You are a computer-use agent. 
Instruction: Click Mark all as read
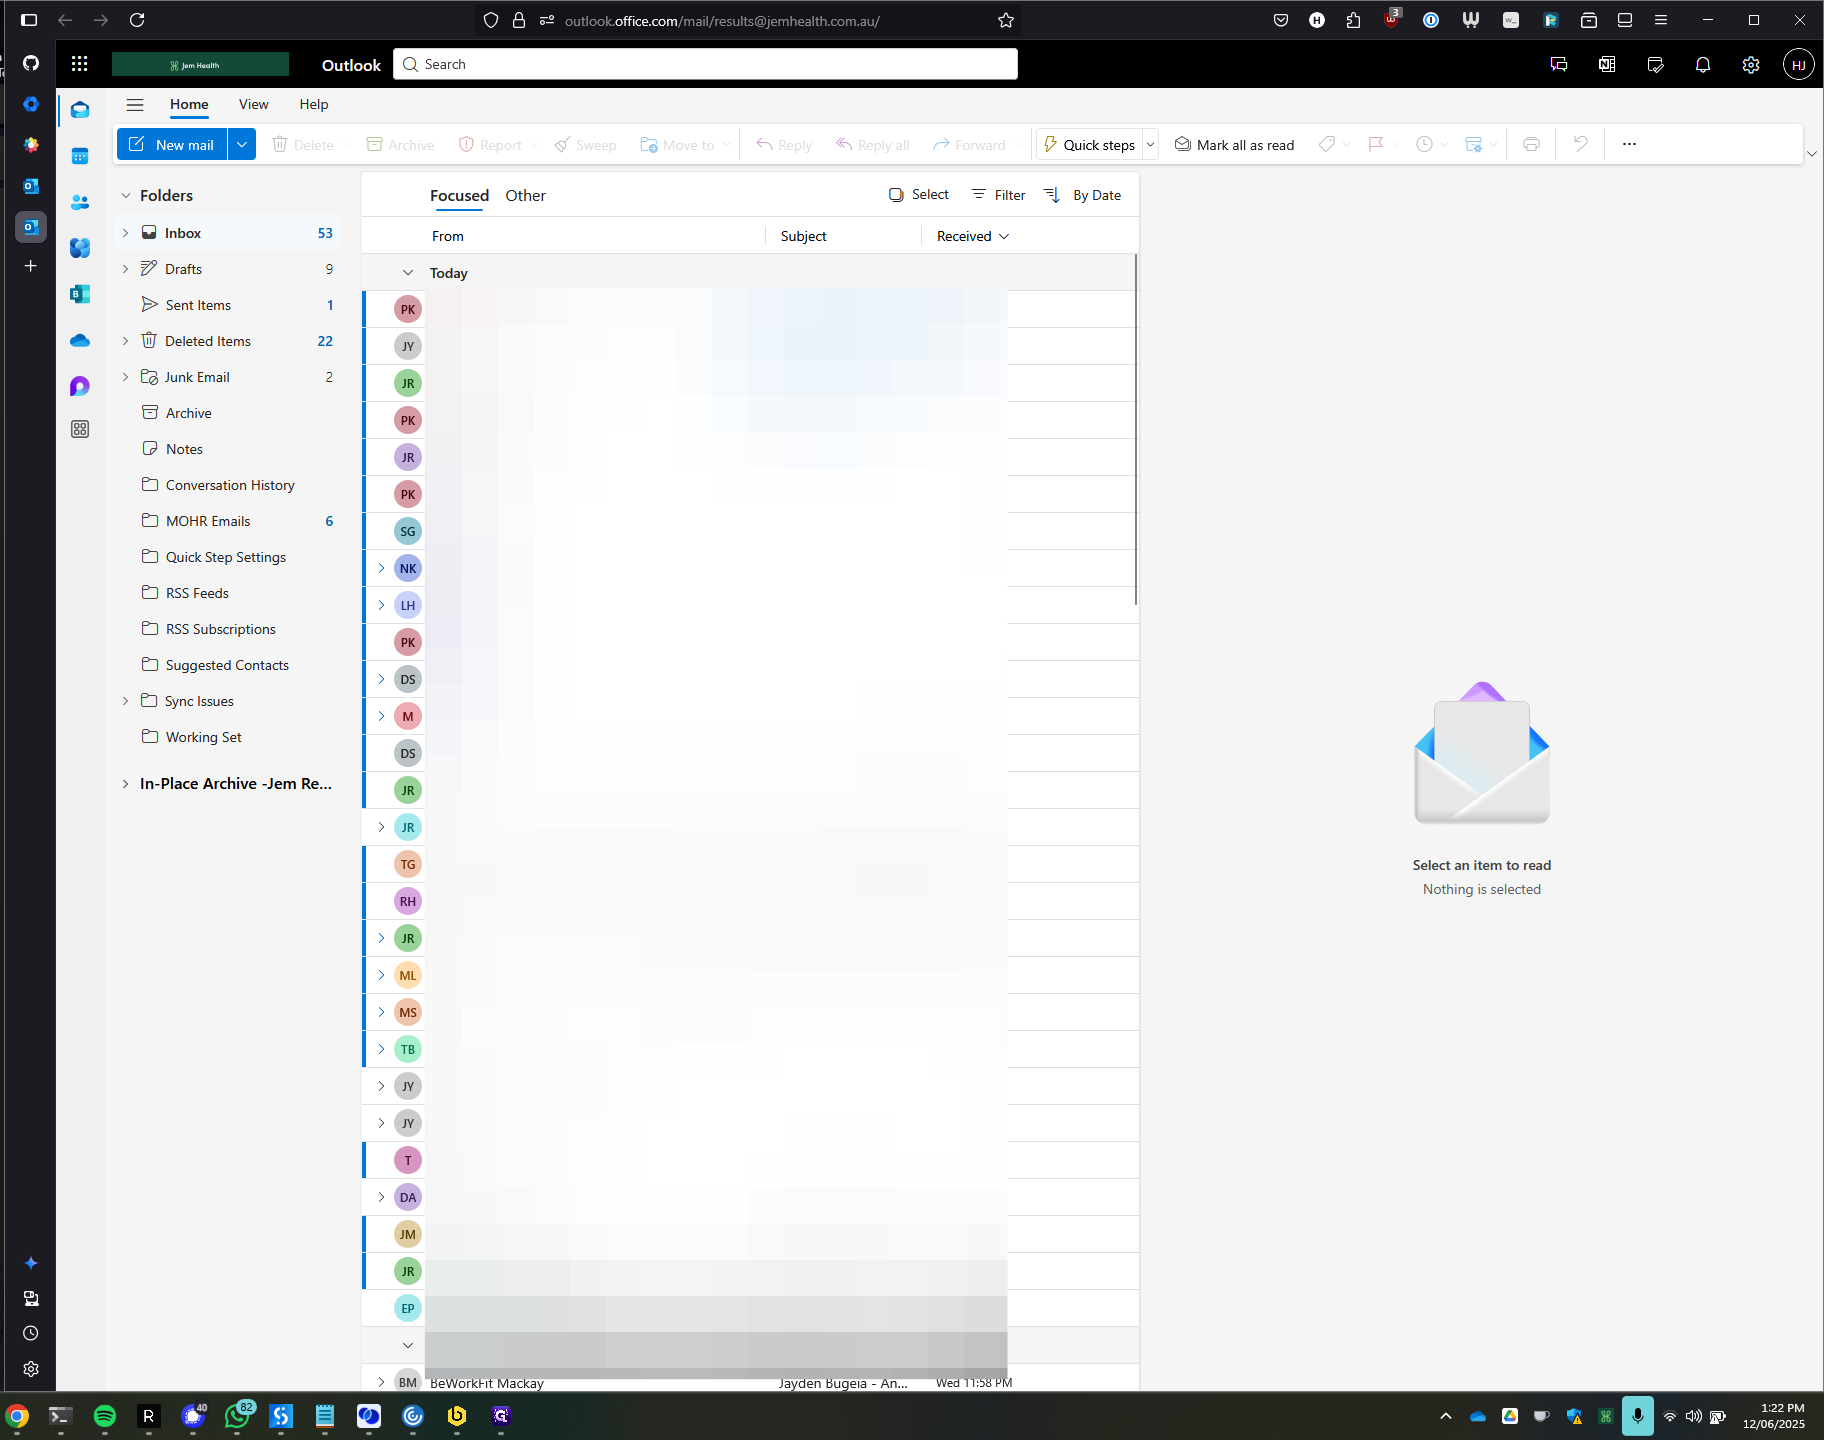(x=1234, y=144)
